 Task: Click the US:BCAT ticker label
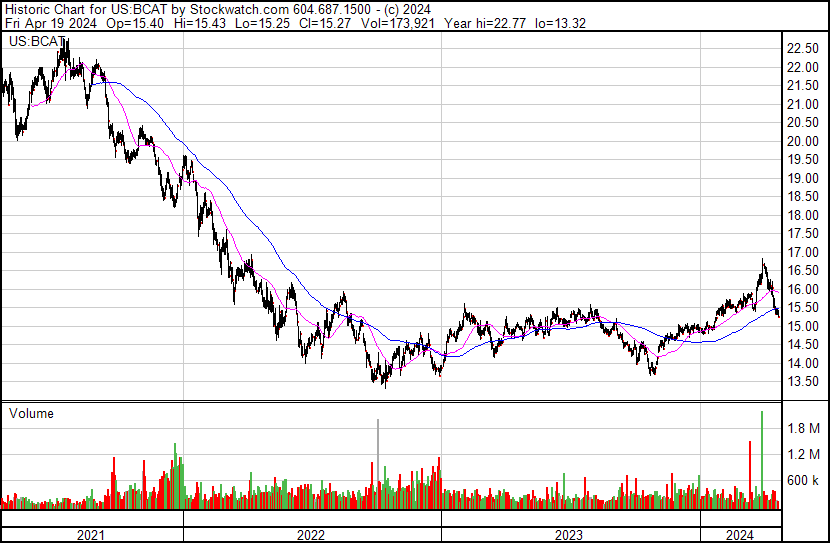pyautogui.click(x=37, y=42)
